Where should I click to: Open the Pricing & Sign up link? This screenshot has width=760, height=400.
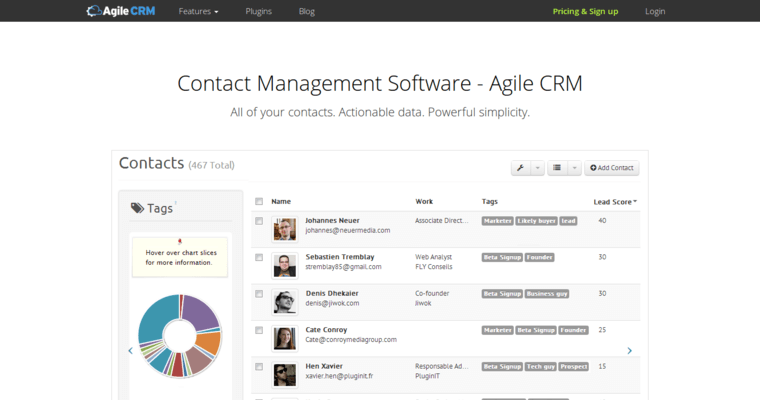585,11
